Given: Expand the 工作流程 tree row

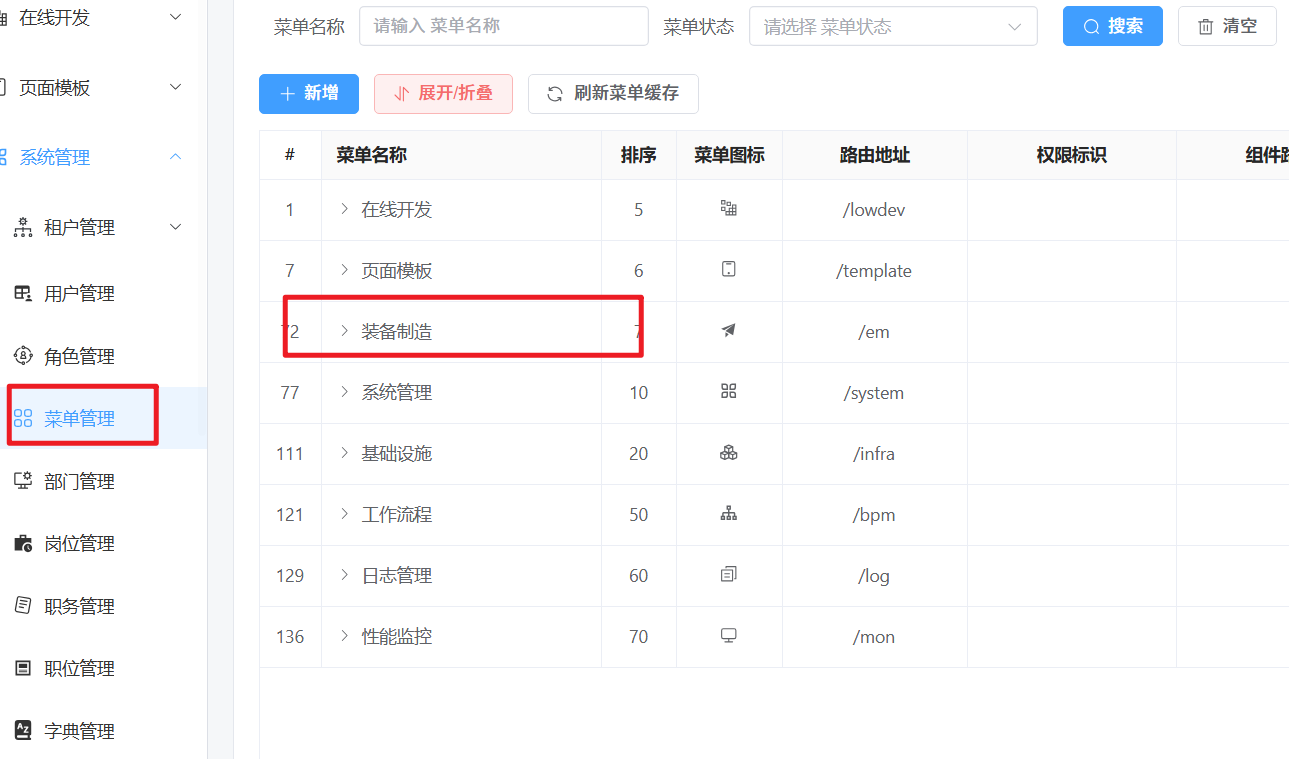Looking at the screenshot, I should point(344,514).
